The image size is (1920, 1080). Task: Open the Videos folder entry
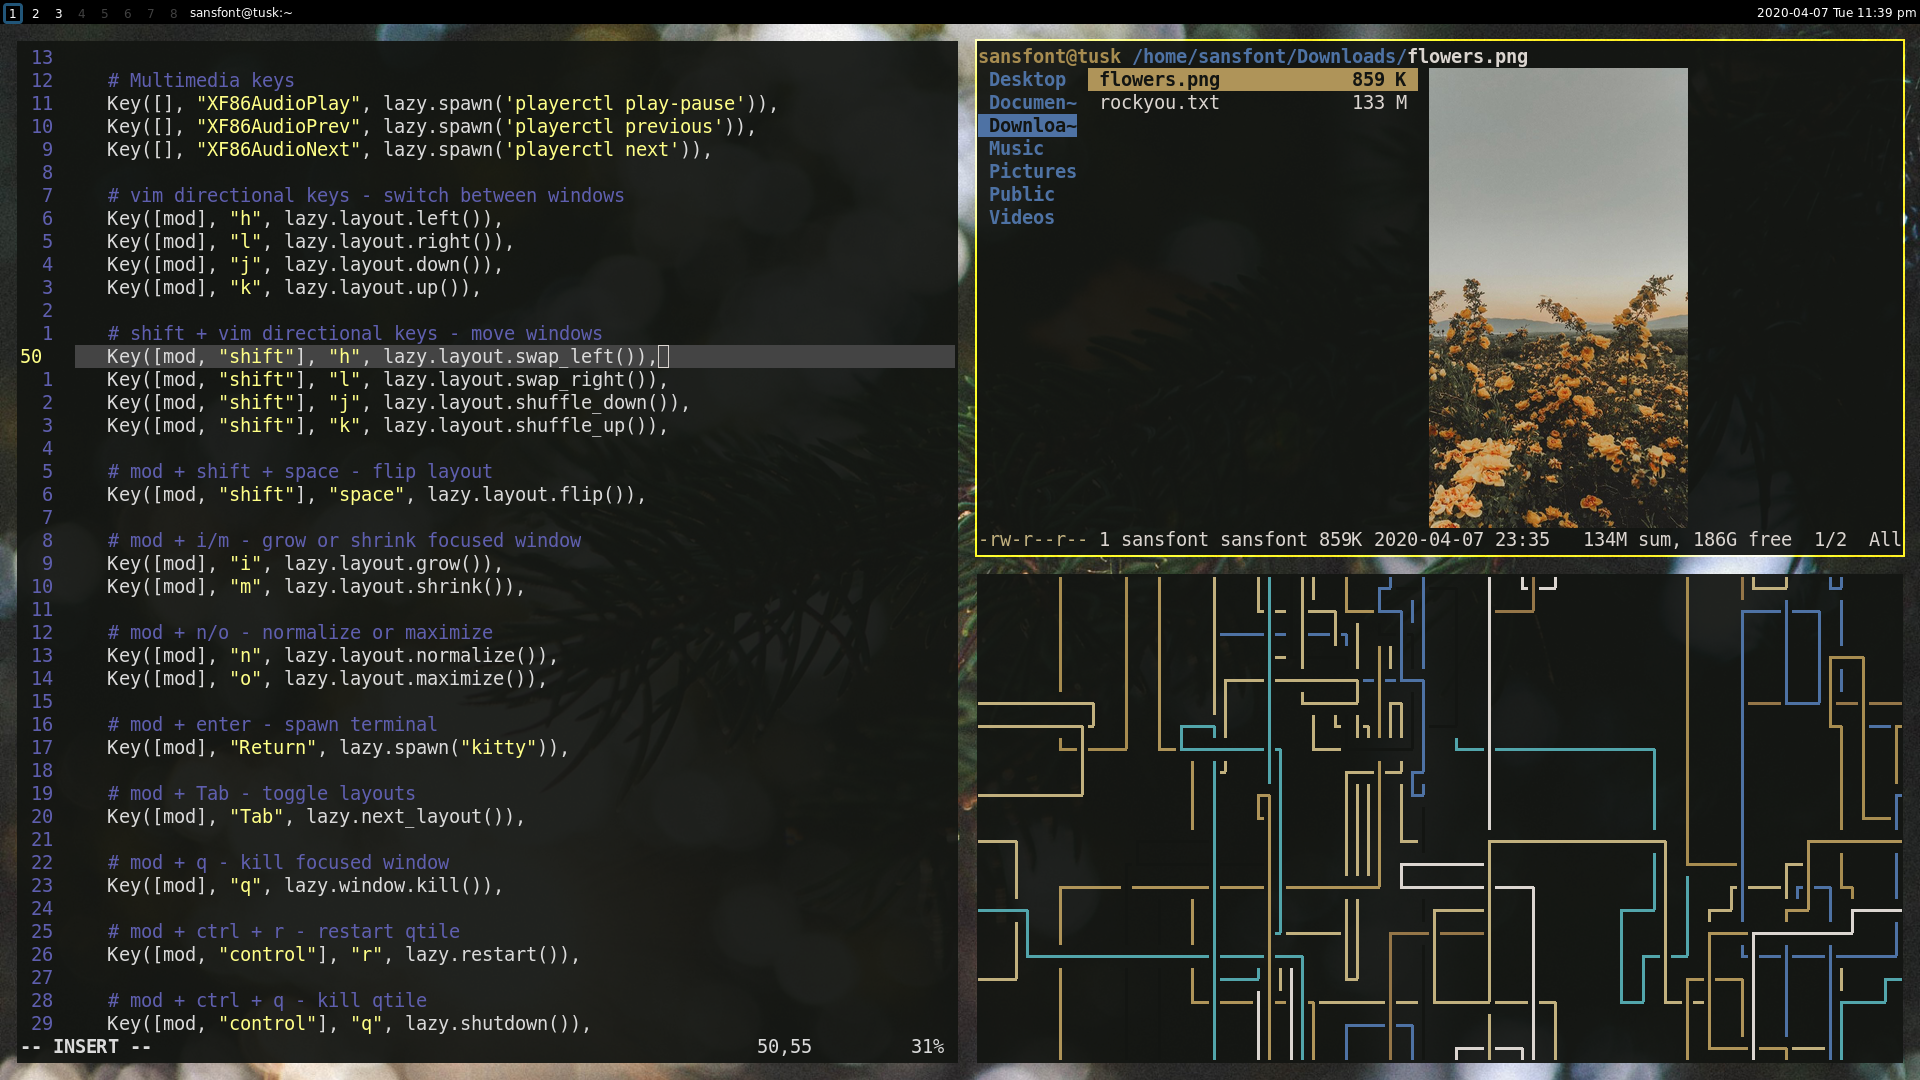1021,218
